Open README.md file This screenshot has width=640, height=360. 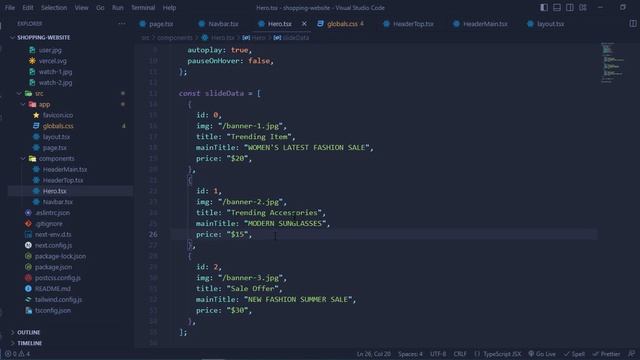[53, 289]
